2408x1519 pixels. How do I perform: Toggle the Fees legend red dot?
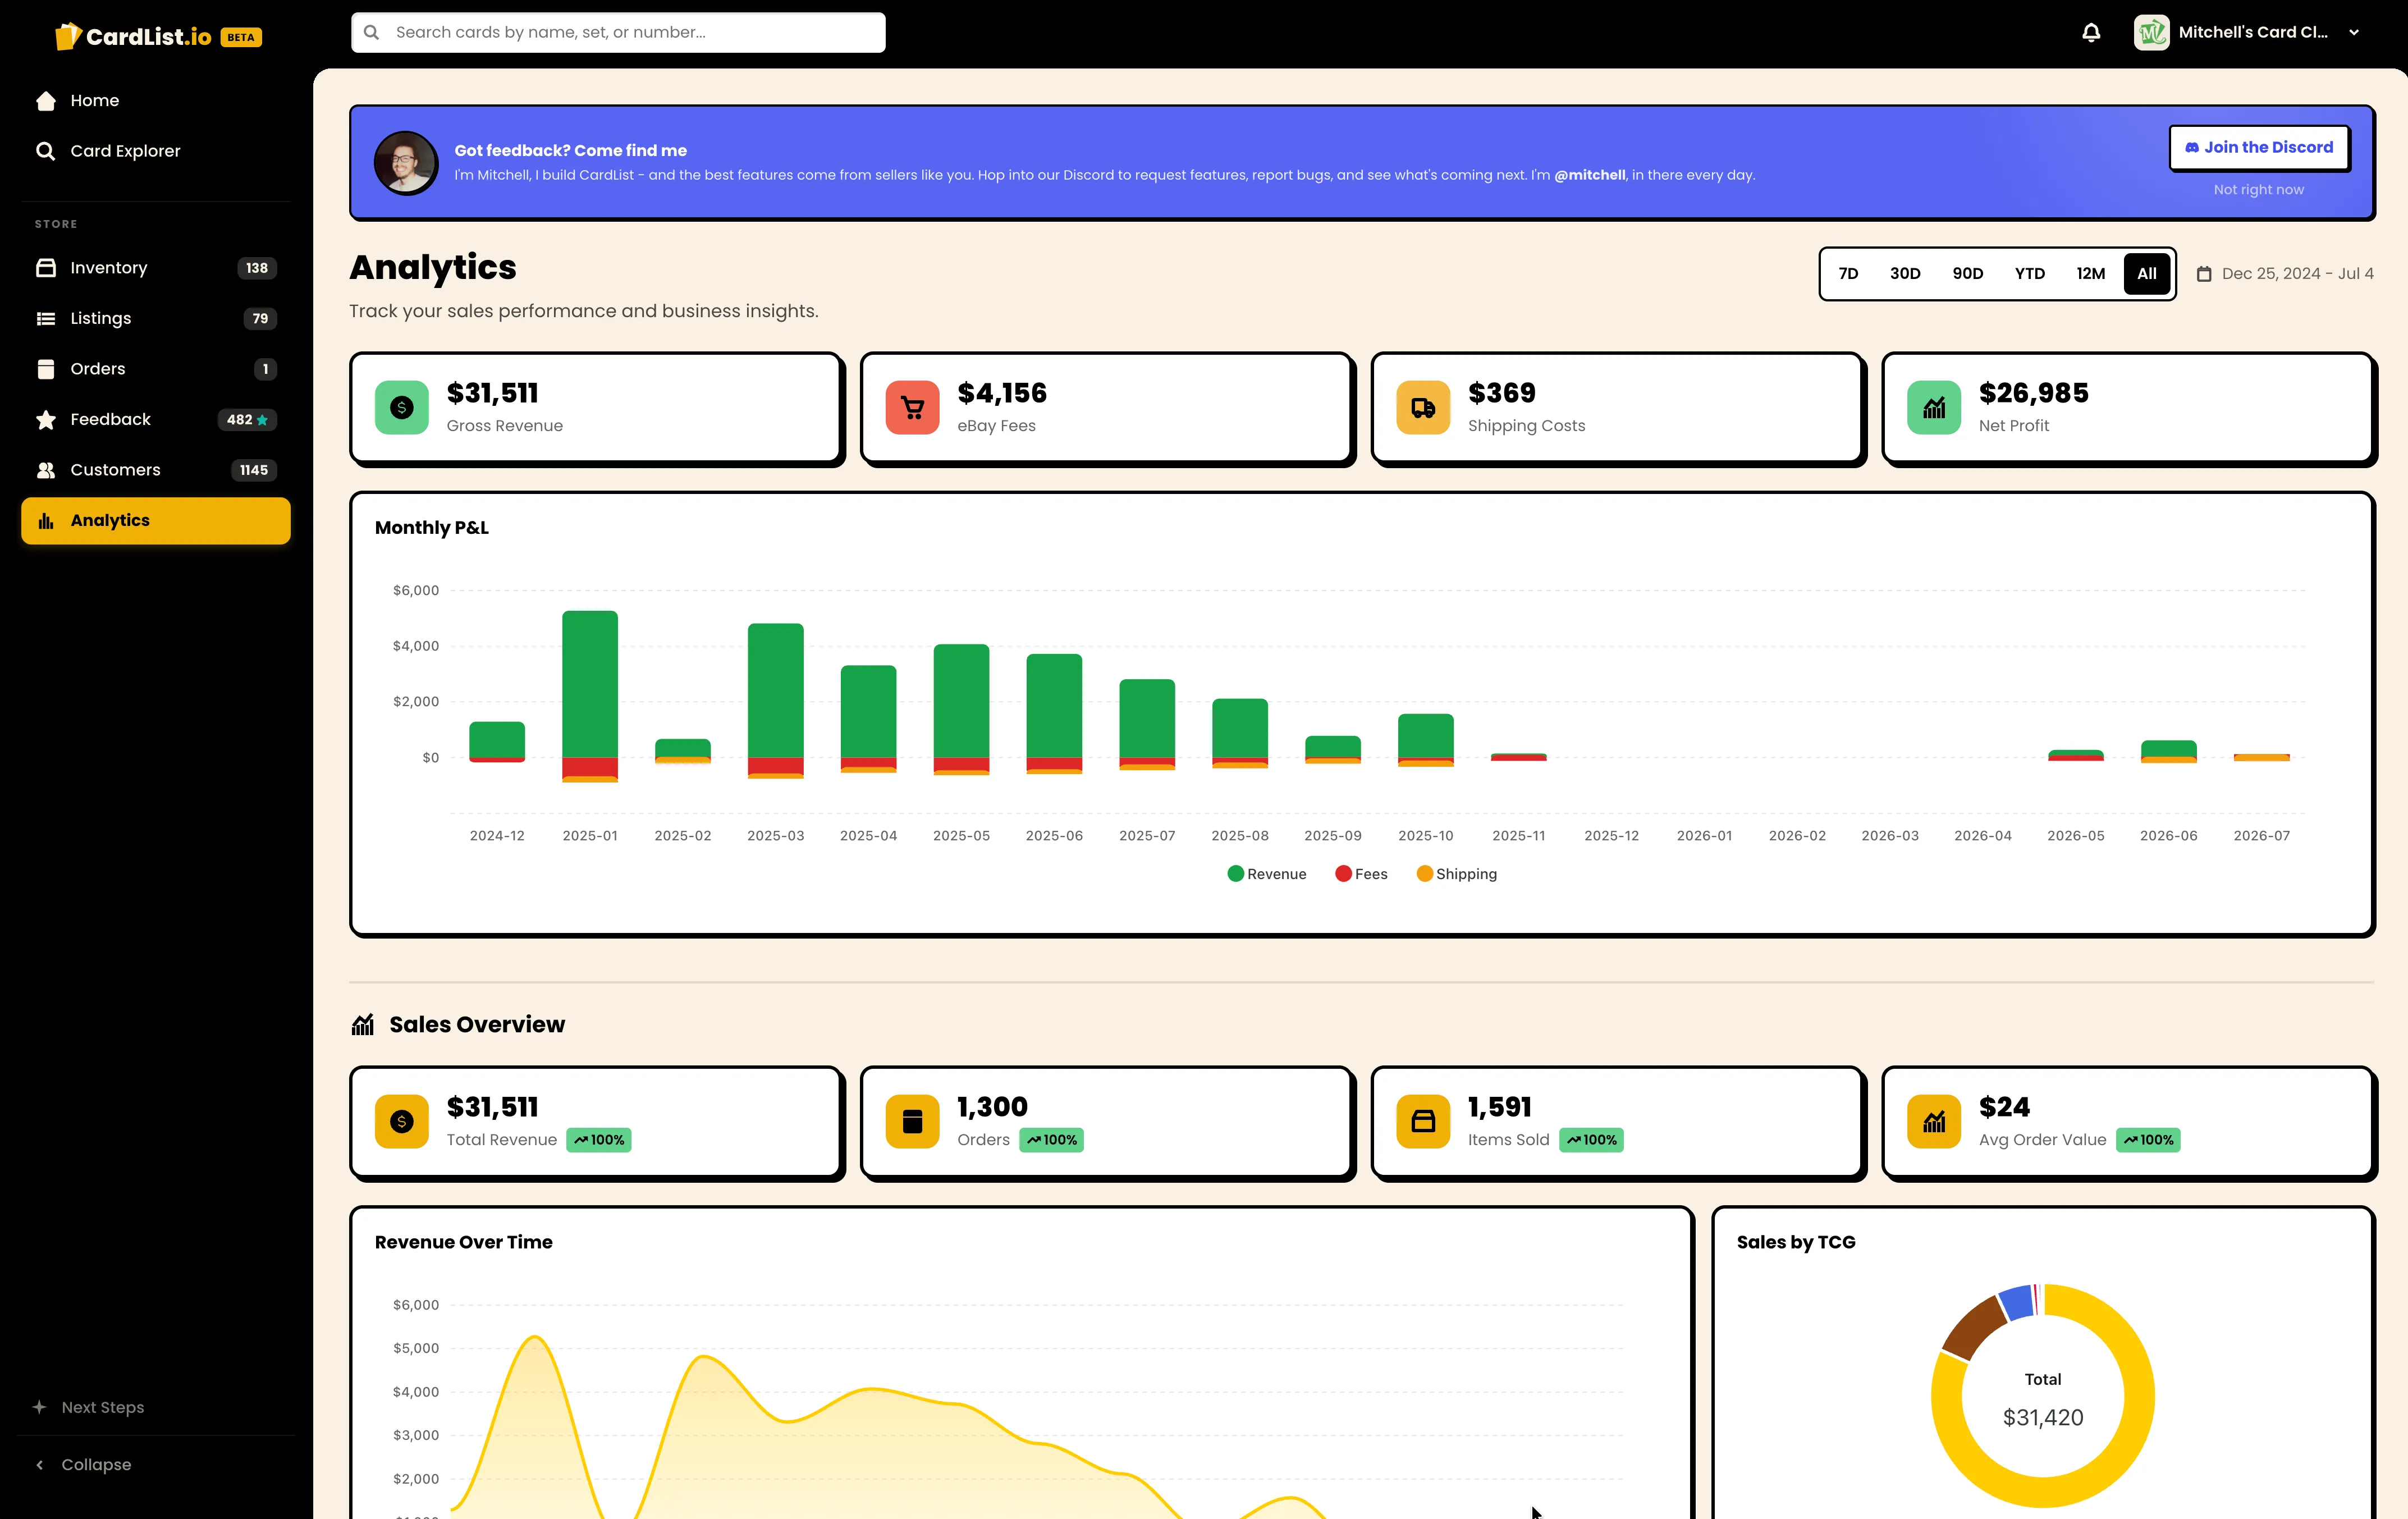1343,874
